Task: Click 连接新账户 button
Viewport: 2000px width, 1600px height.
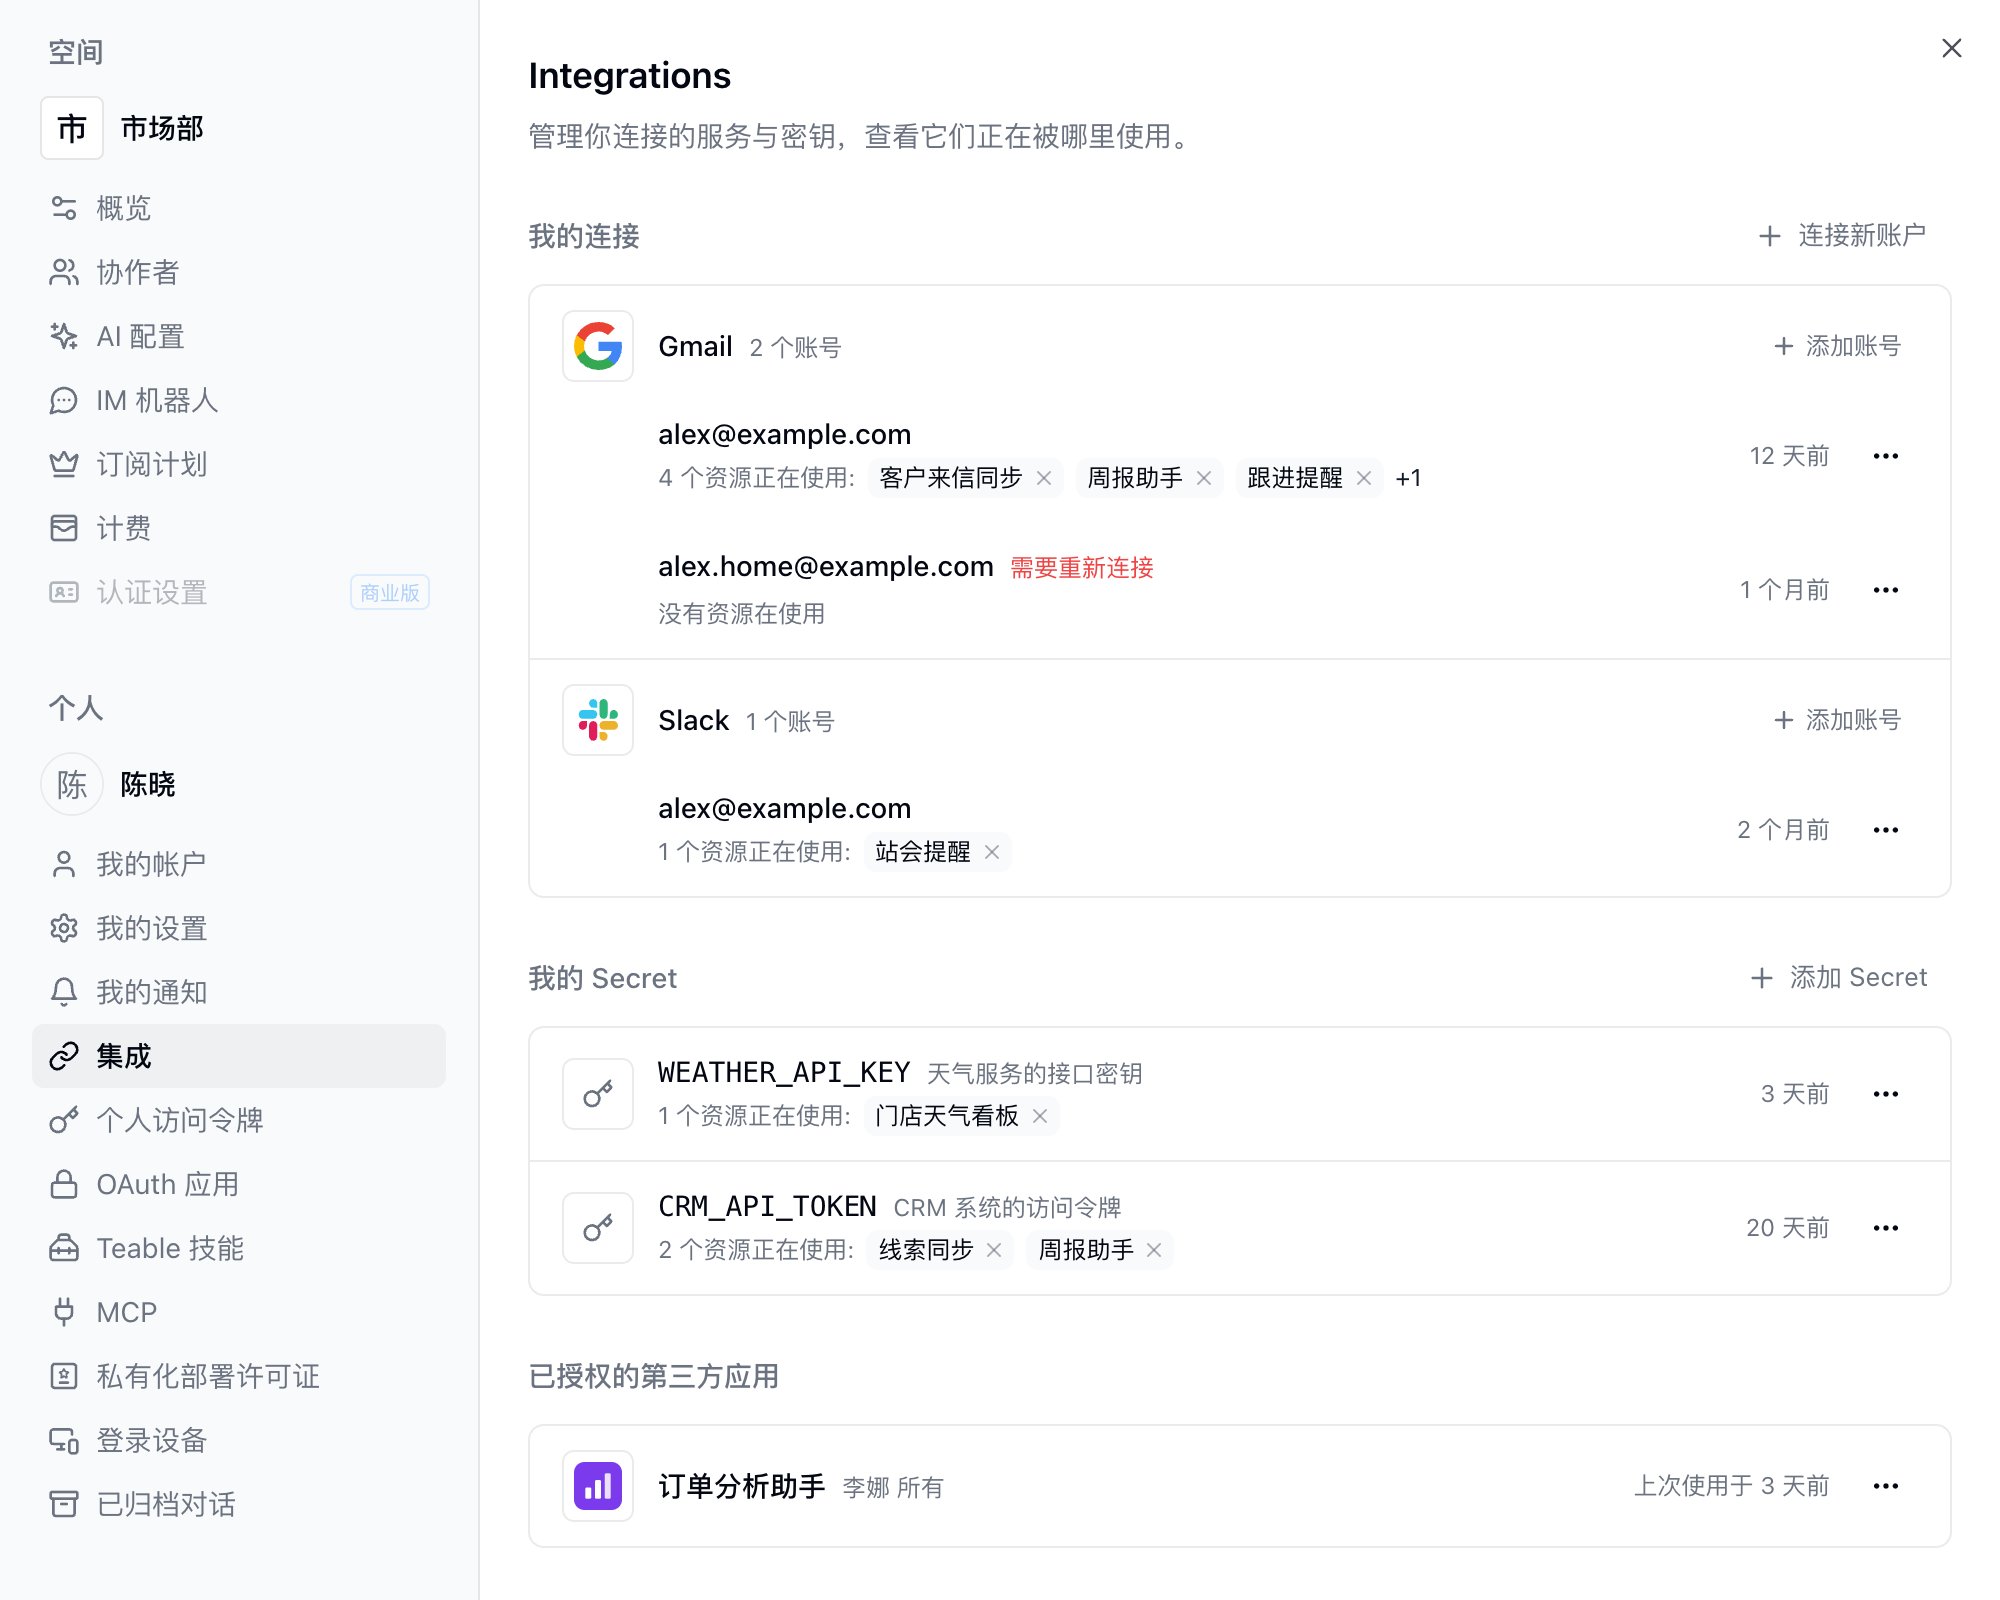Action: click(x=1842, y=236)
